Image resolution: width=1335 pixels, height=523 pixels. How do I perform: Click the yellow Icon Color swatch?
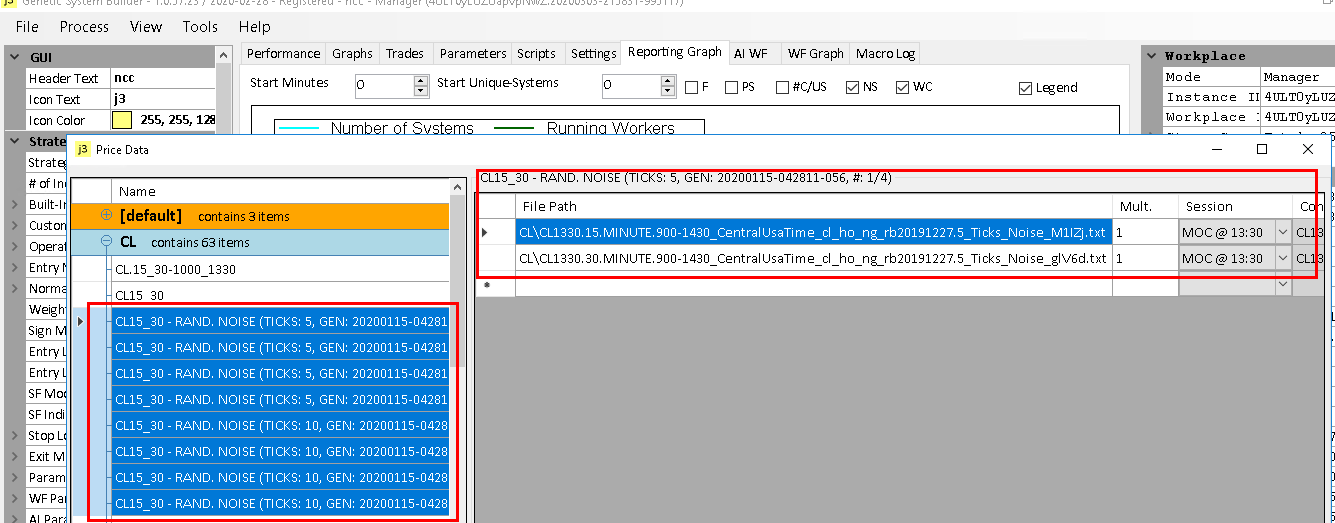(x=122, y=121)
